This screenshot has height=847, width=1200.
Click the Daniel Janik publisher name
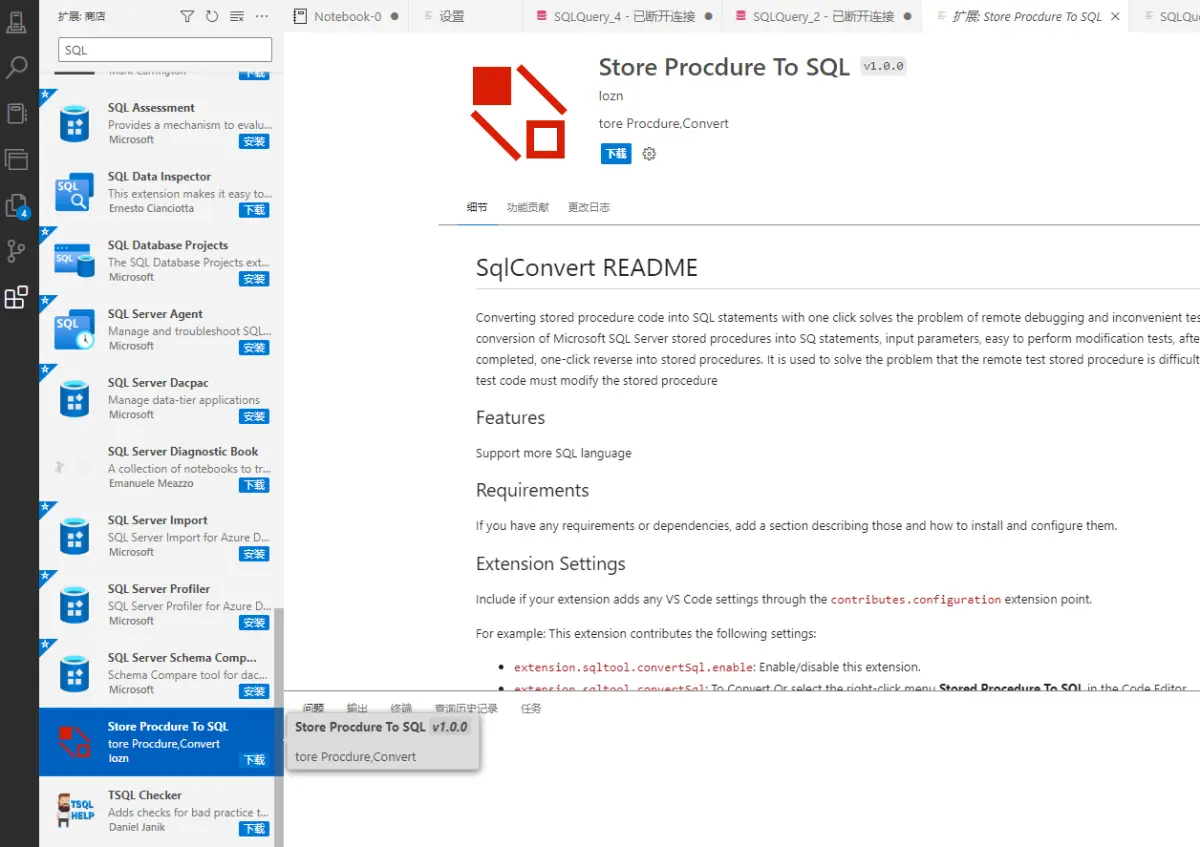click(135, 827)
